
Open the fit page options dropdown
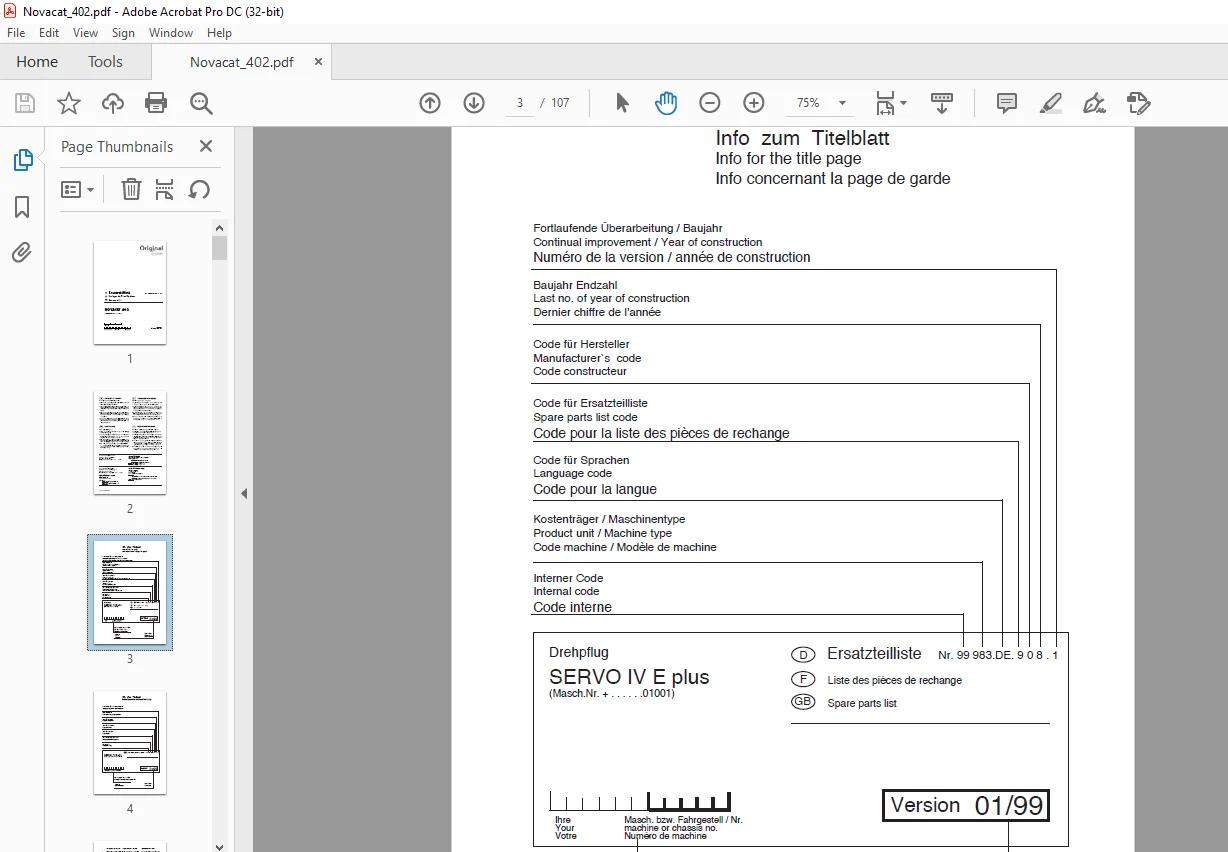891,103
